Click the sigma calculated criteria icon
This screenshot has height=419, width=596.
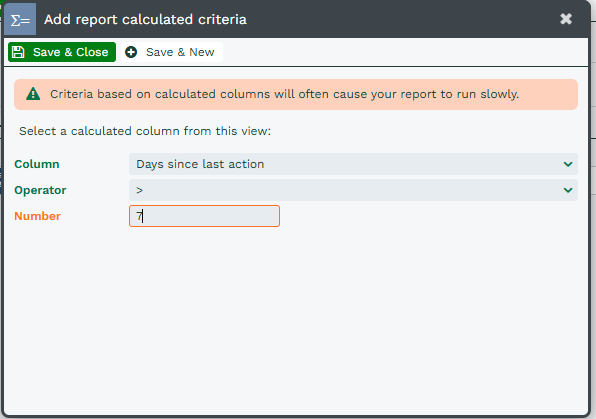click(20, 19)
